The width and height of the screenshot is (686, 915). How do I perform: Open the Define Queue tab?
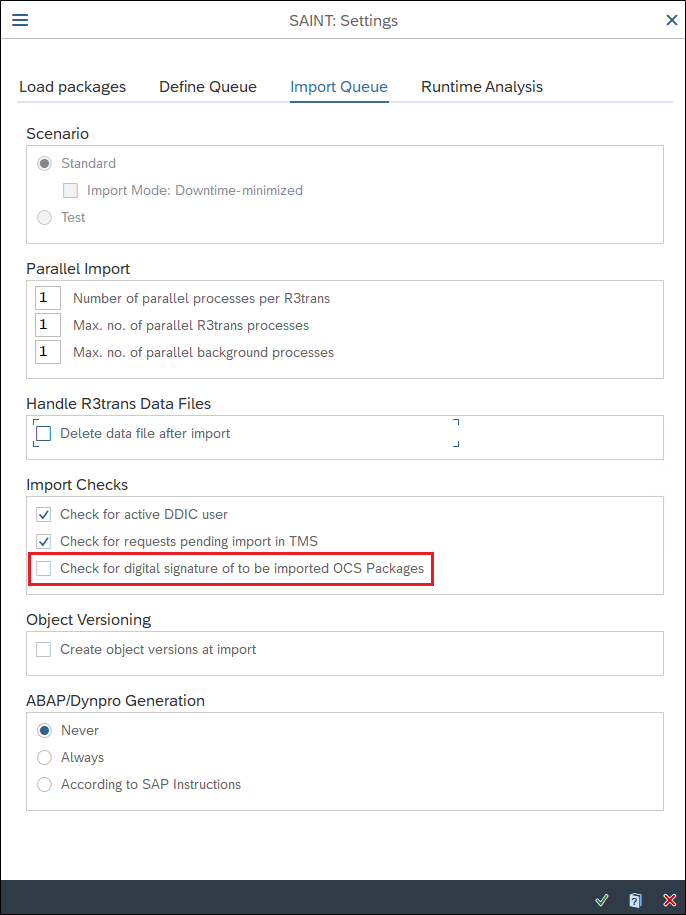pos(208,87)
